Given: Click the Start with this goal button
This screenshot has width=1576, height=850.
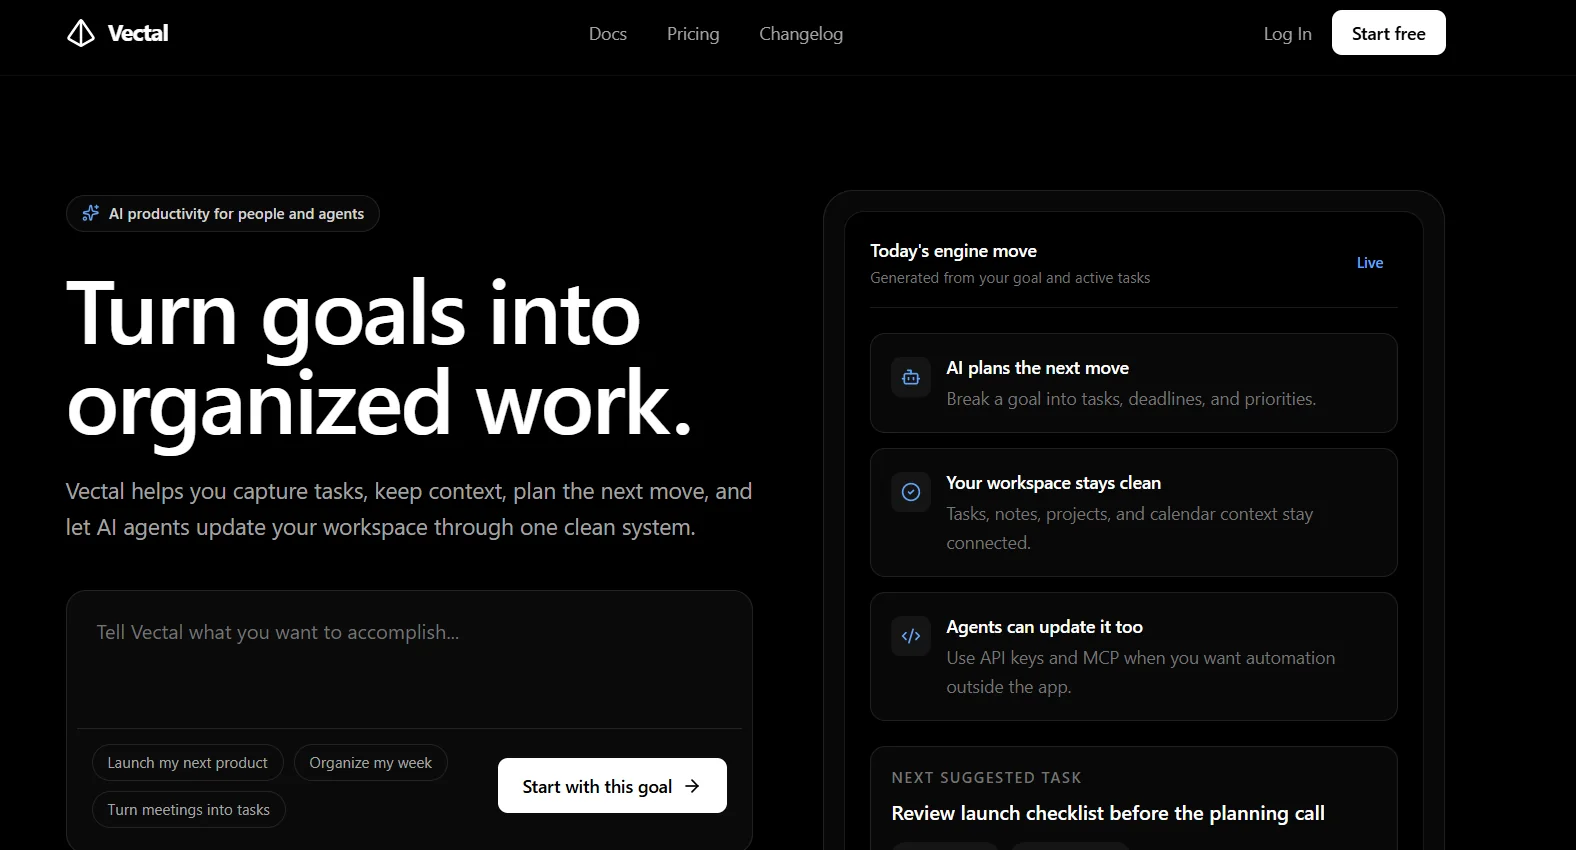Looking at the screenshot, I should click(x=612, y=786).
